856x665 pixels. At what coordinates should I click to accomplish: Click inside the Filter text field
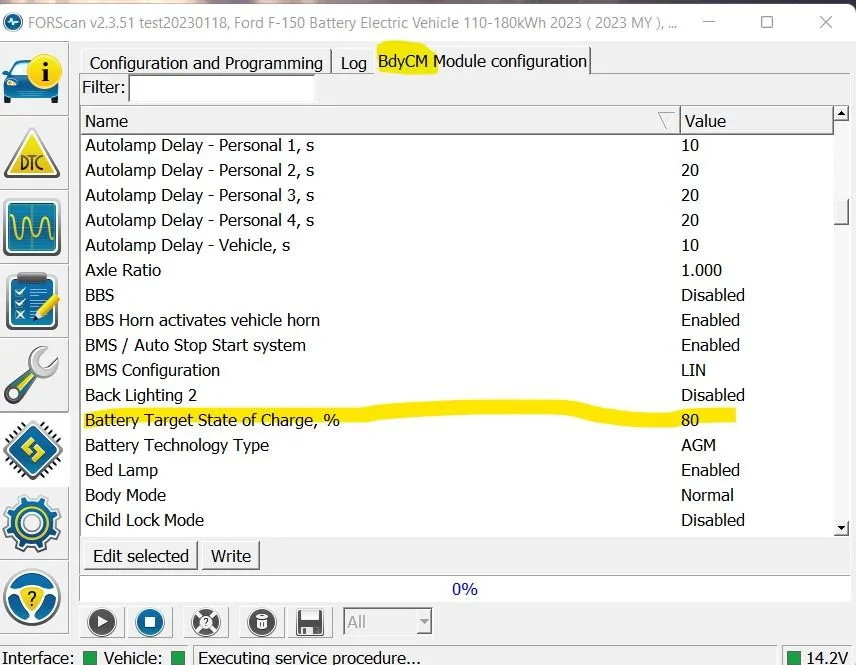[222, 88]
